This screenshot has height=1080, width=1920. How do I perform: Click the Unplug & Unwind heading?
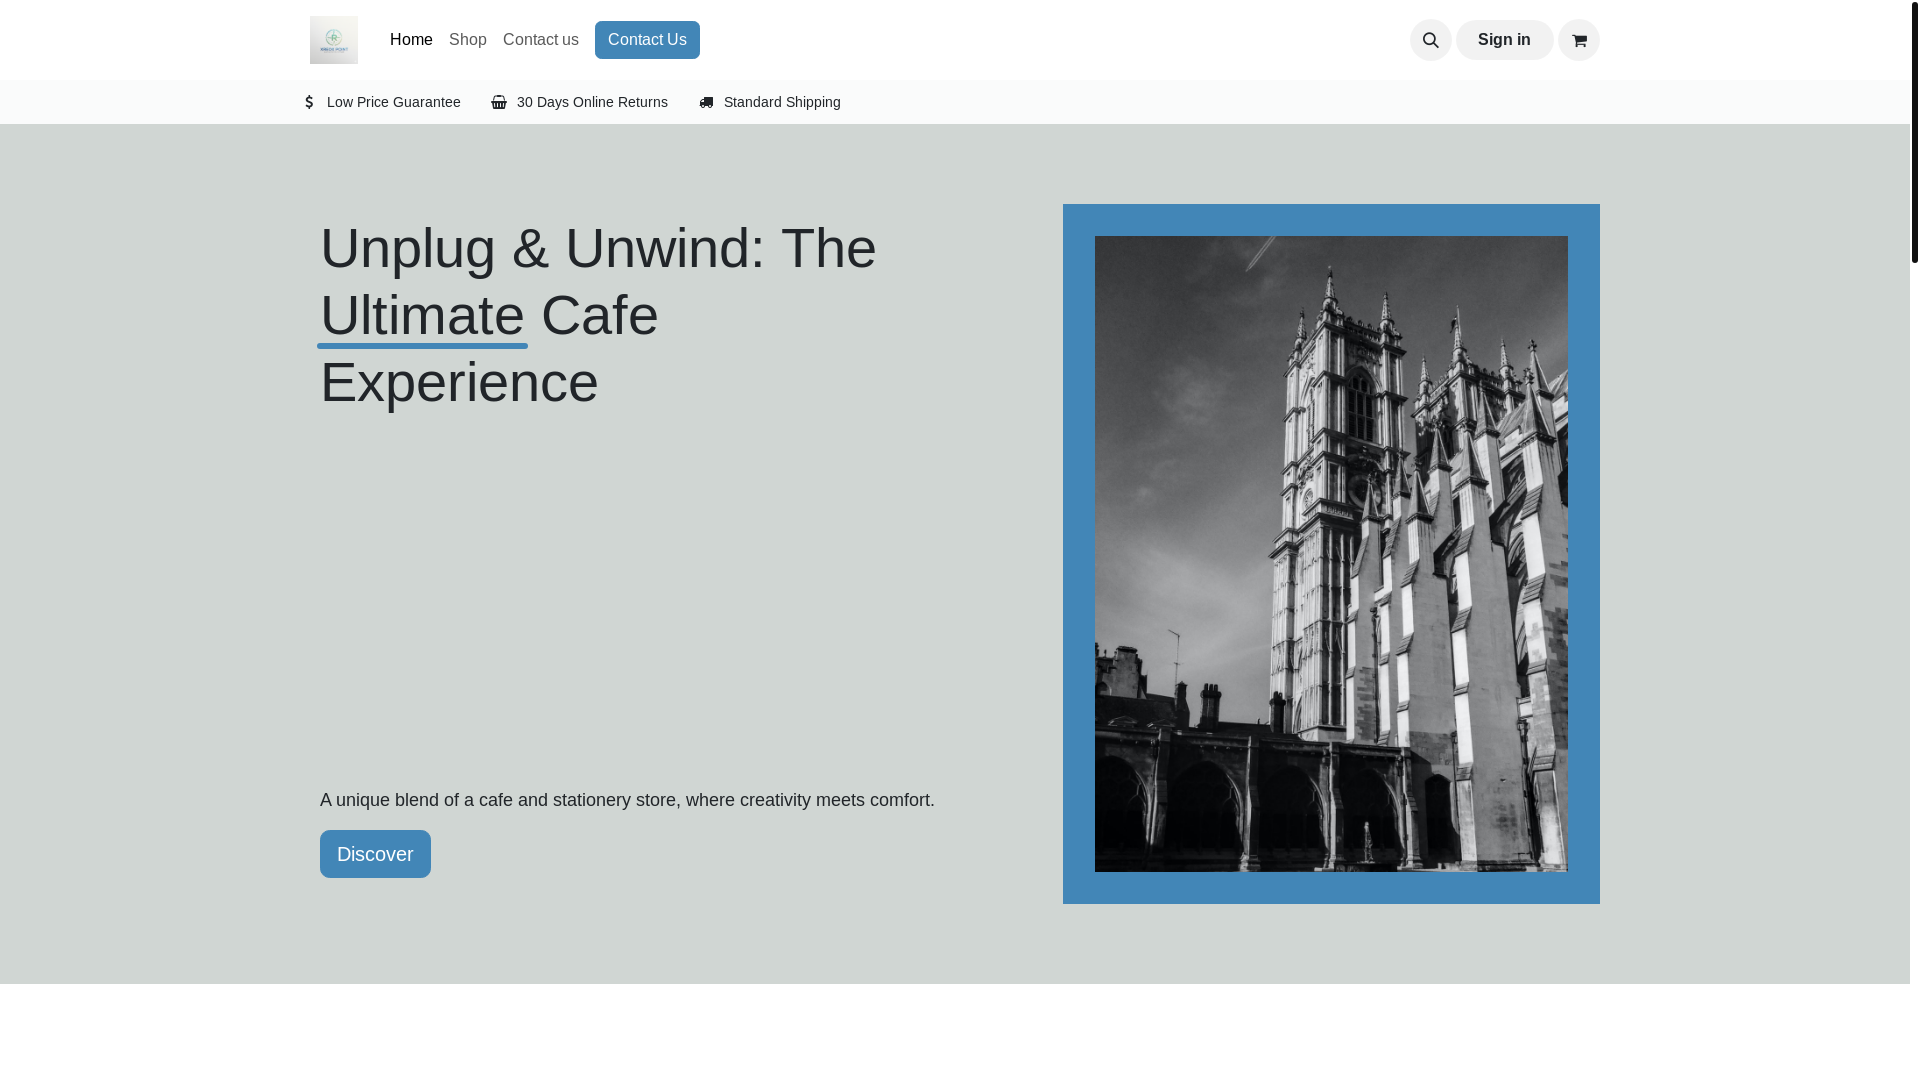pos(598,249)
